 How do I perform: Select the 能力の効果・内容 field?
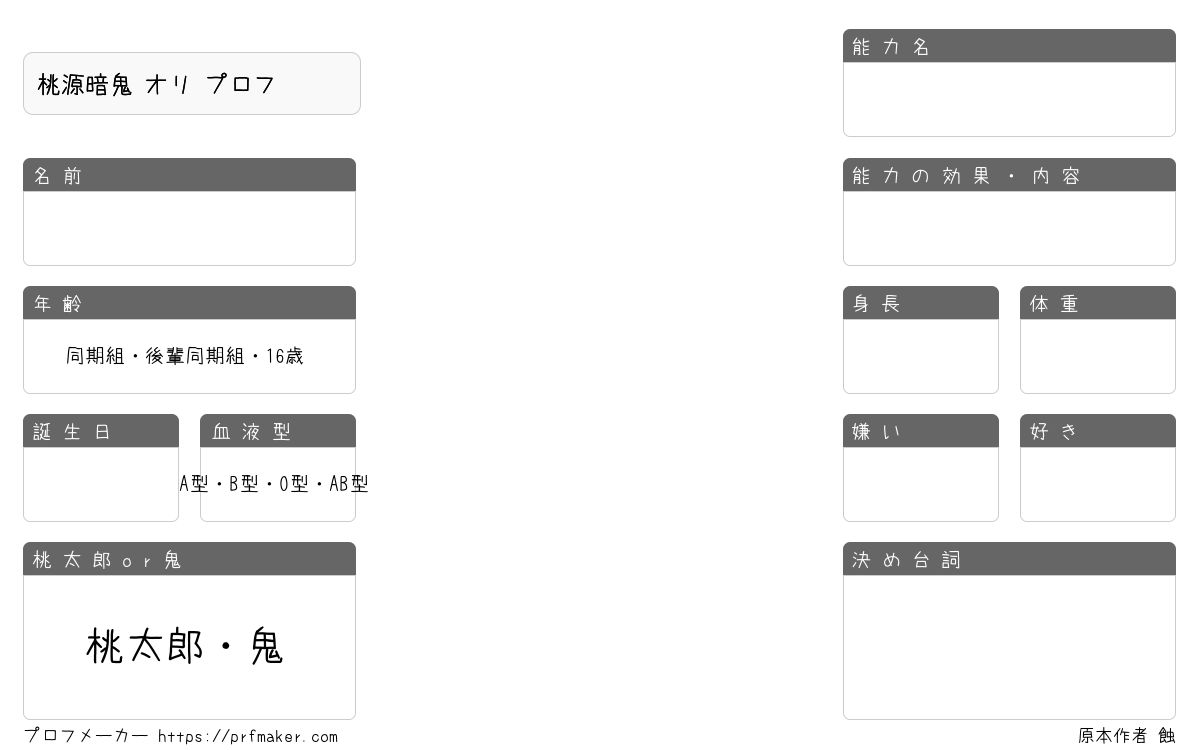(1009, 228)
